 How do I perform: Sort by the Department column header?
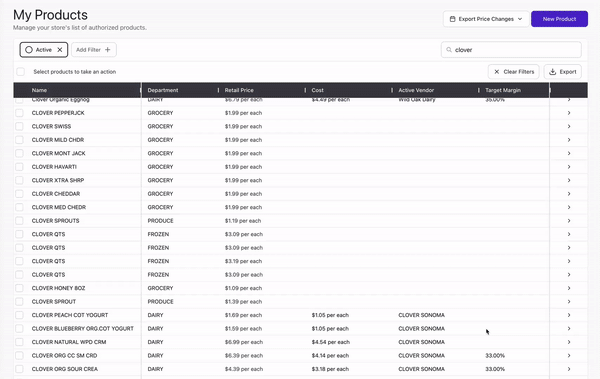(163, 90)
